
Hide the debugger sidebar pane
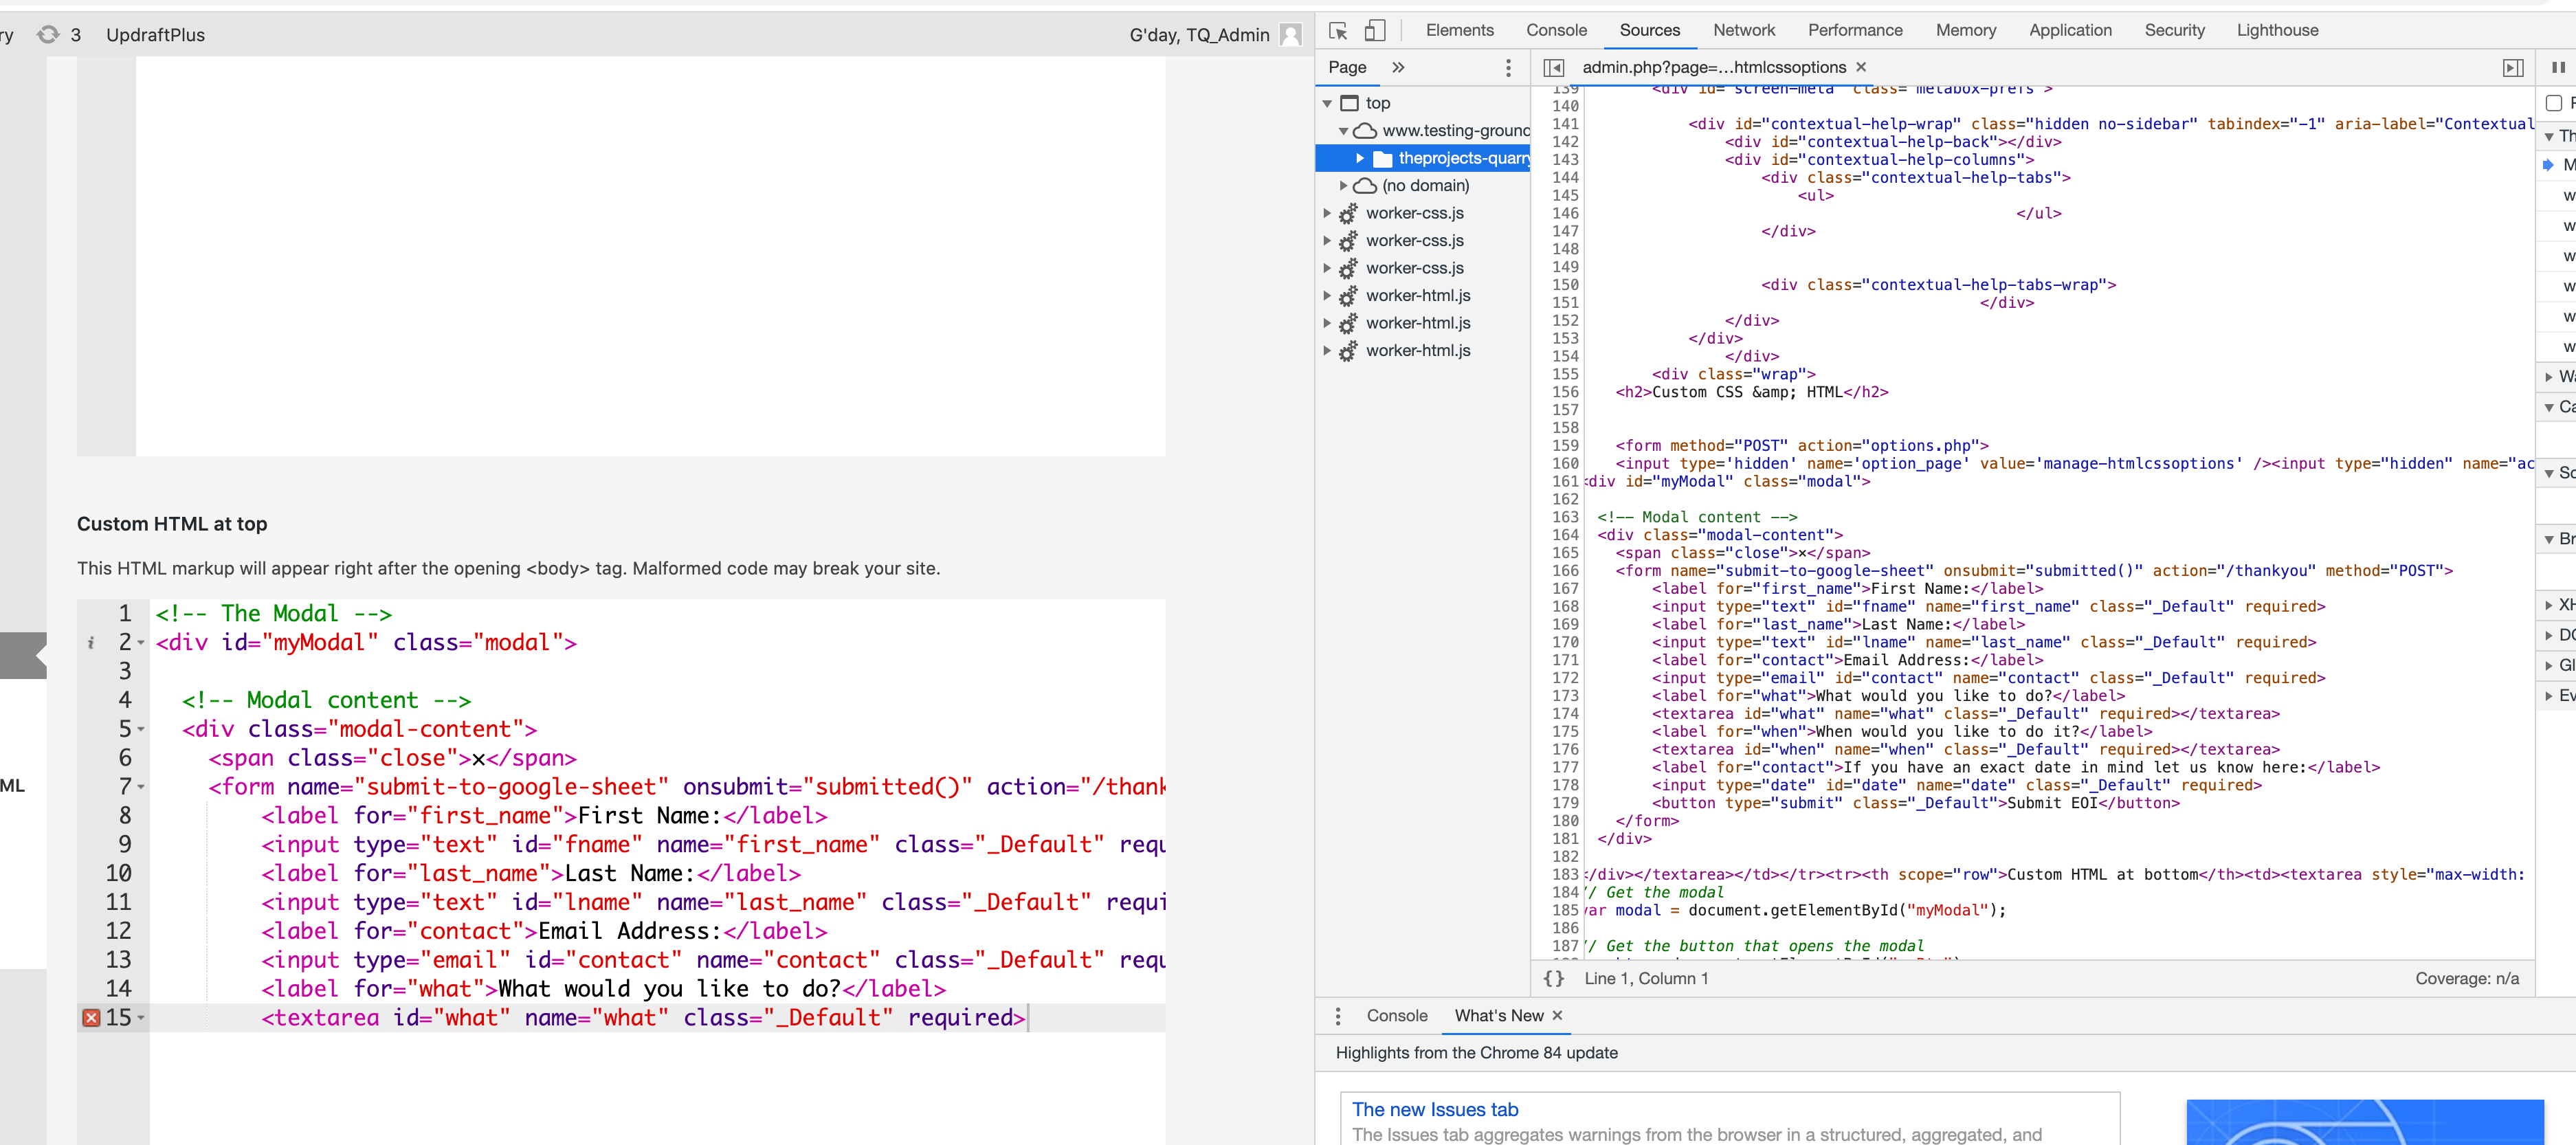[x=2512, y=67]
